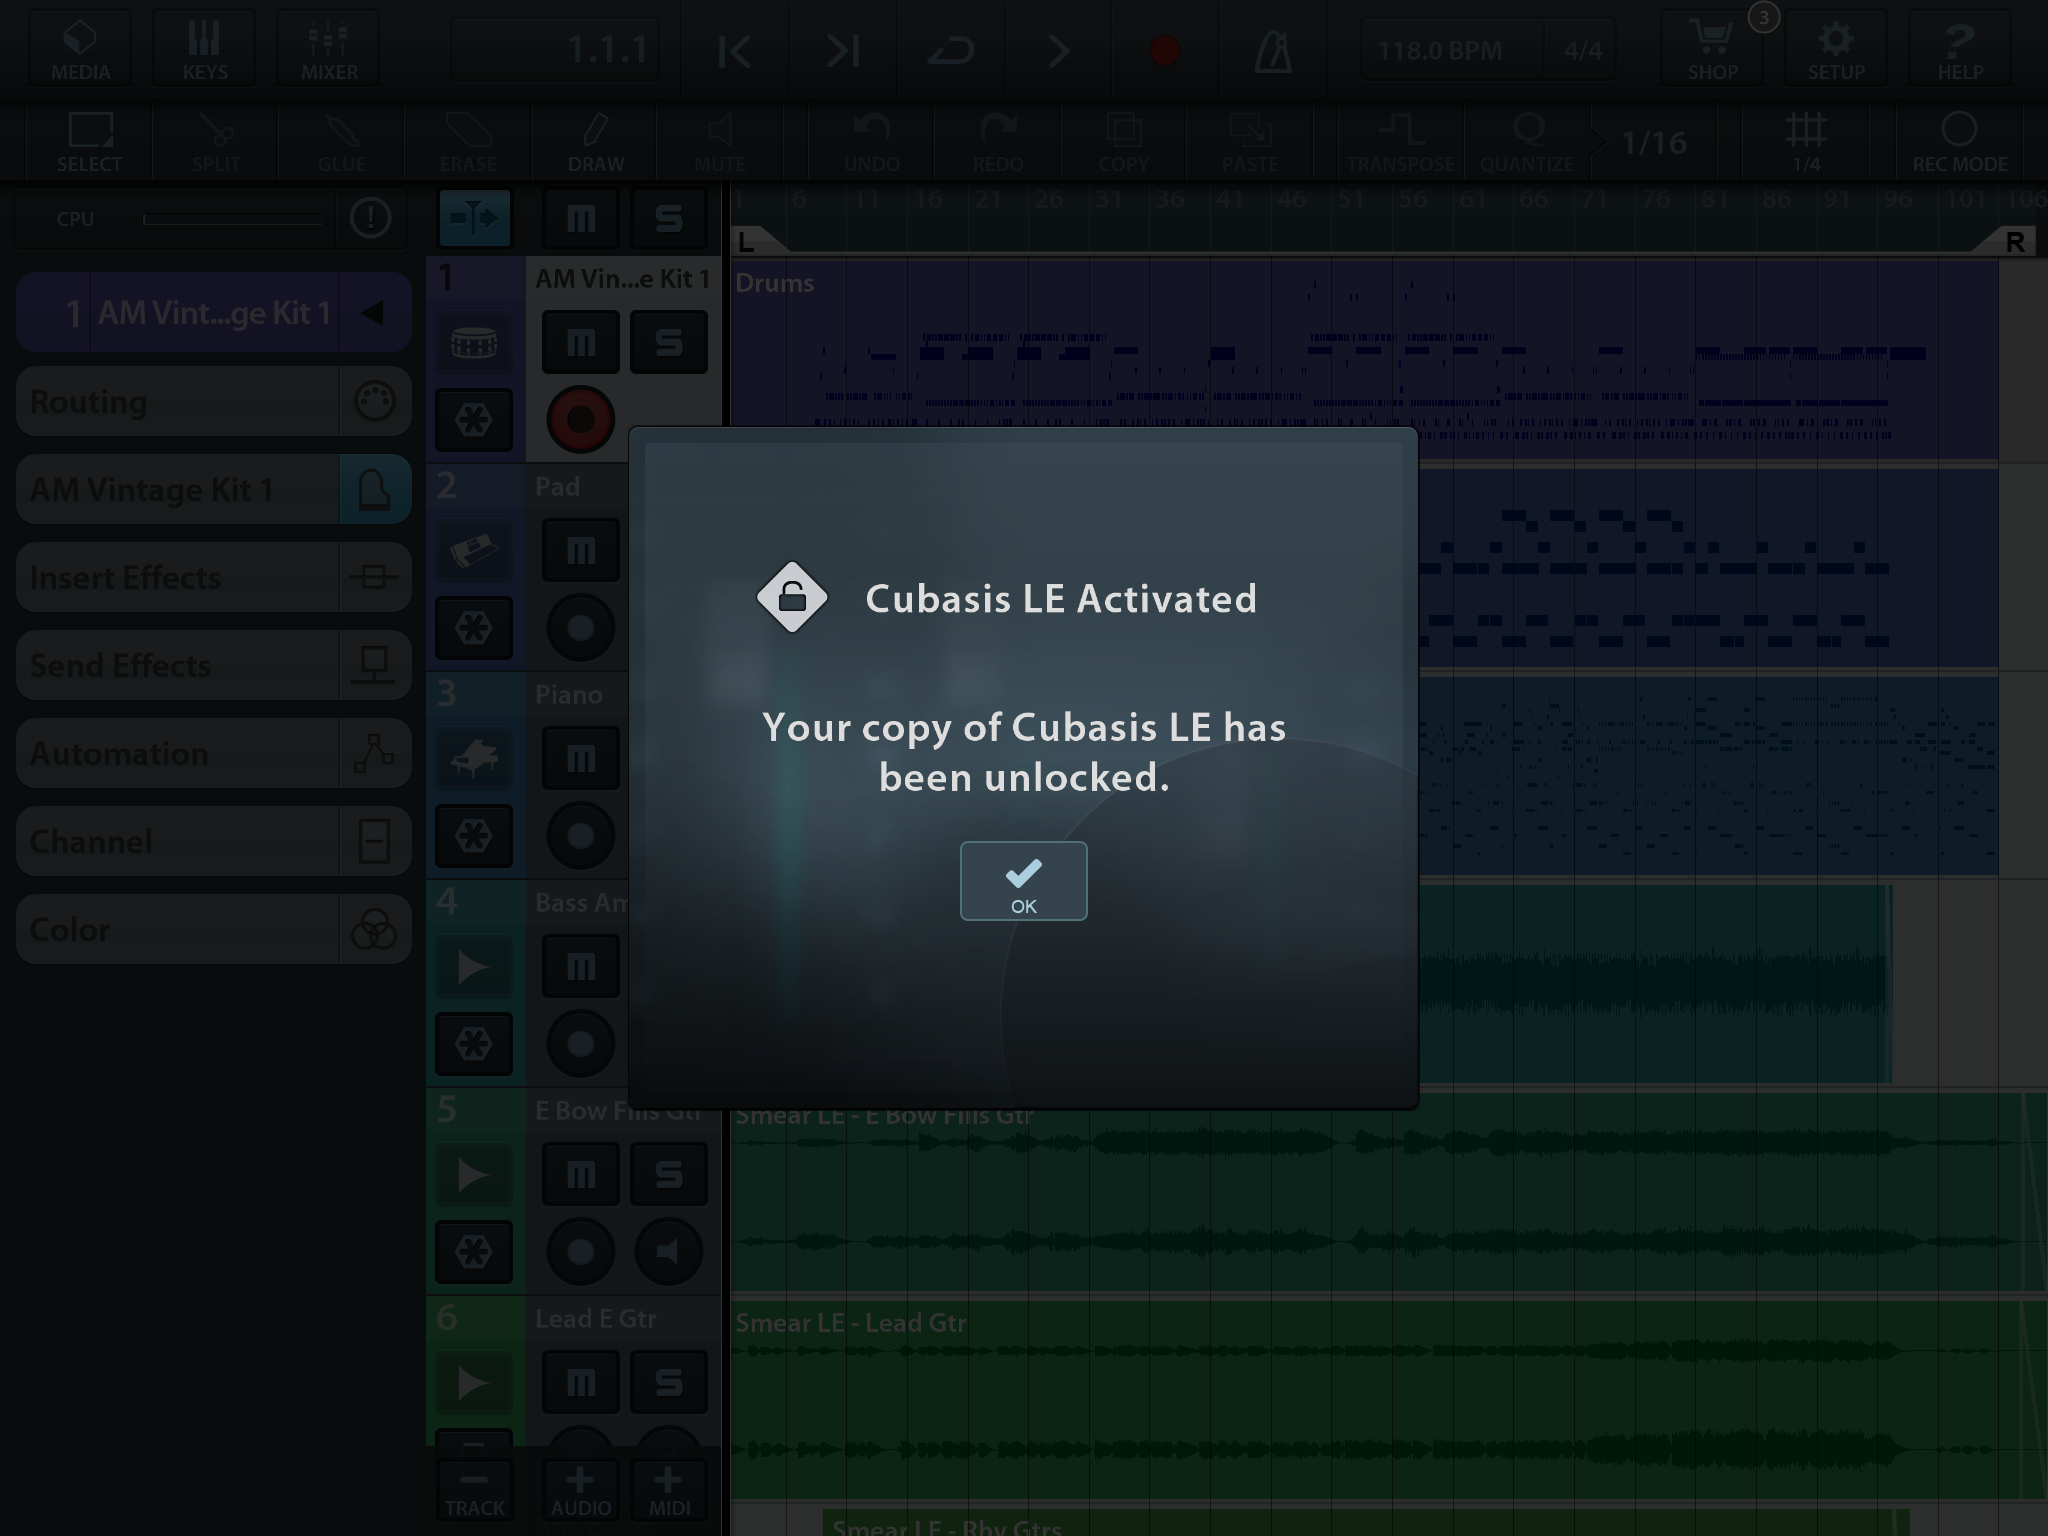Viewport: 2048px width, 1536px height.
Task: Start playback with the play button
Action: point(1058,50)
